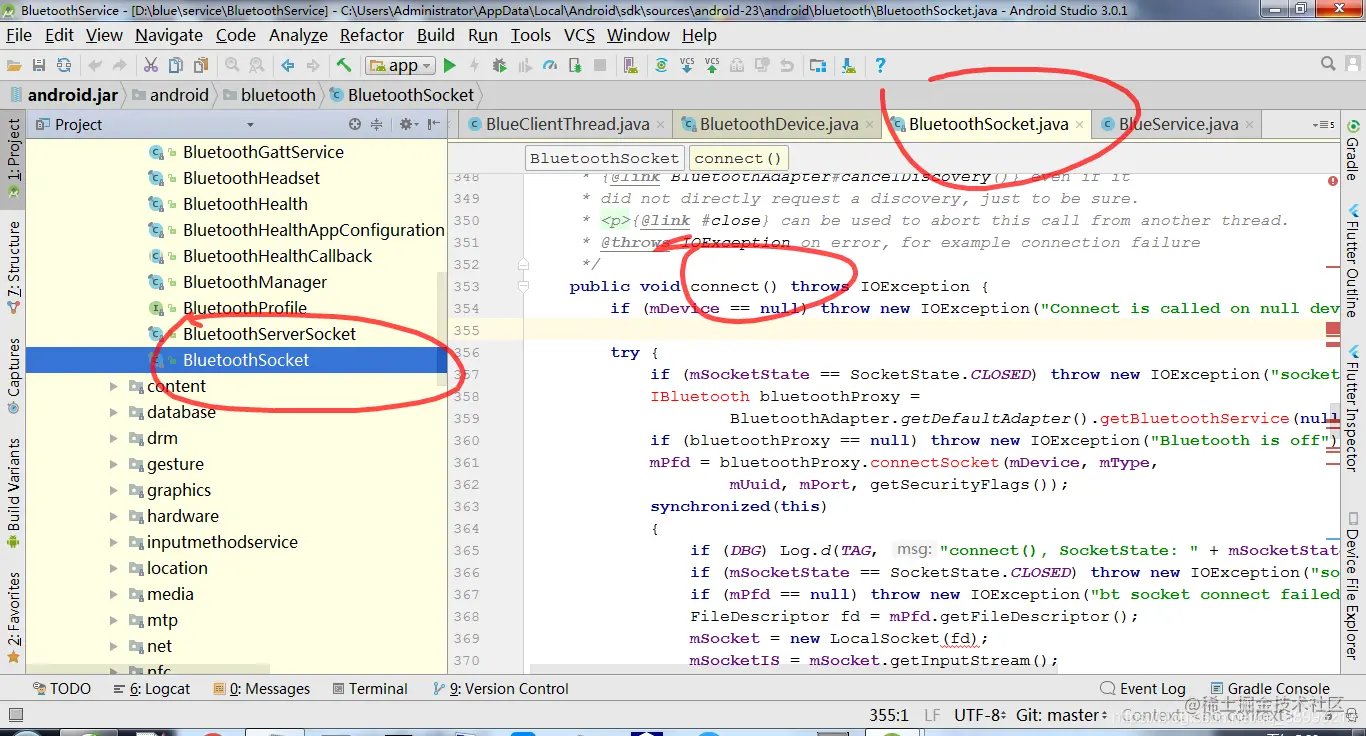Click the Attach Debugger to process icon
Viewport: 1366px width, 736px height.
pos(575,65)
